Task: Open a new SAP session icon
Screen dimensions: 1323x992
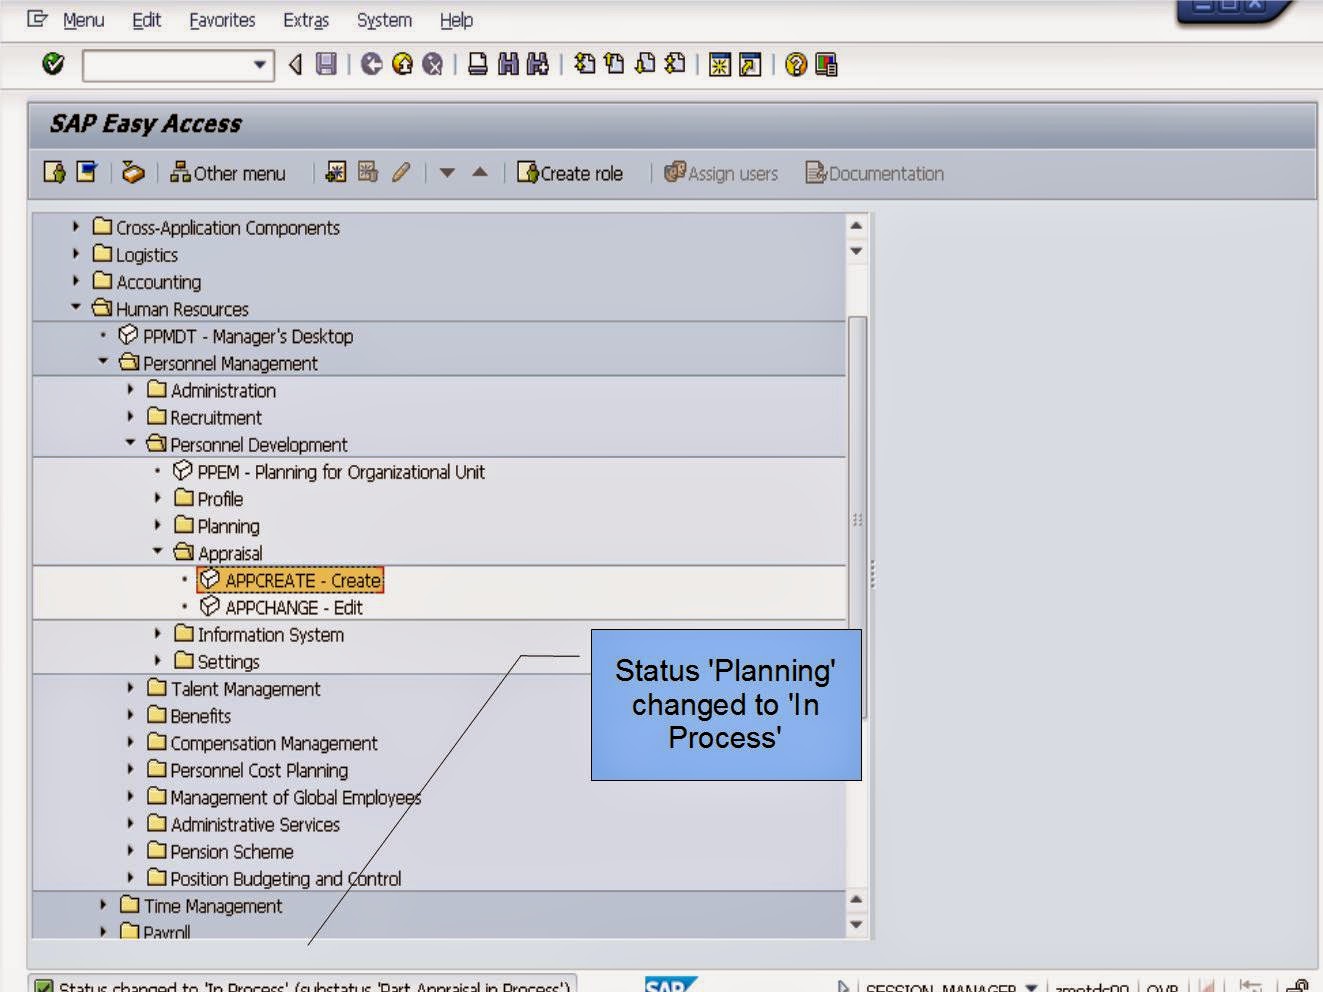Action: 718,64
